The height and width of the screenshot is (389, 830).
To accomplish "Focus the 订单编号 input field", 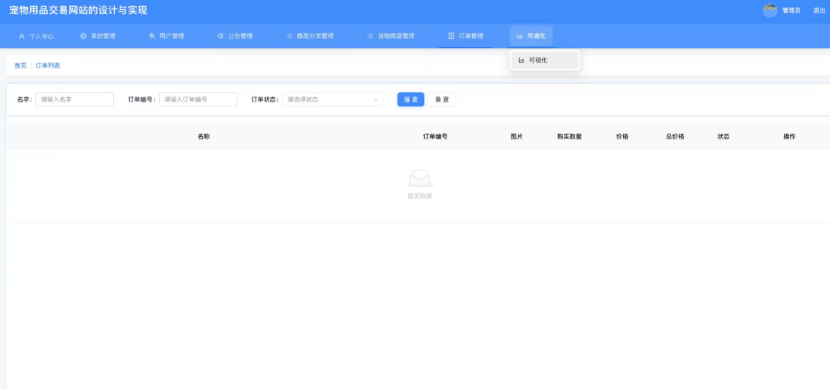I will (198, 99).
